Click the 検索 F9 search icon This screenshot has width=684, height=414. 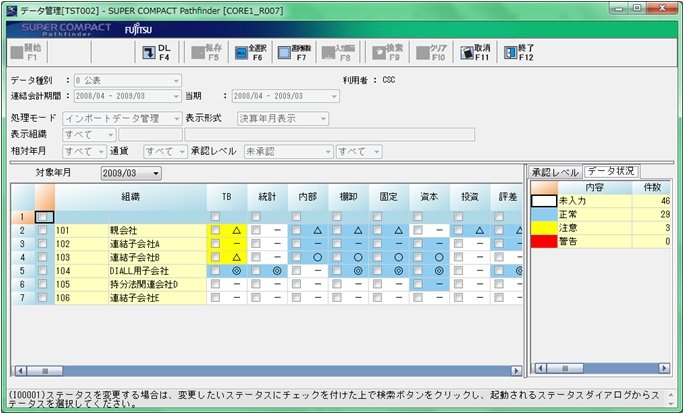pyautogui.click(x=379, y=53)
